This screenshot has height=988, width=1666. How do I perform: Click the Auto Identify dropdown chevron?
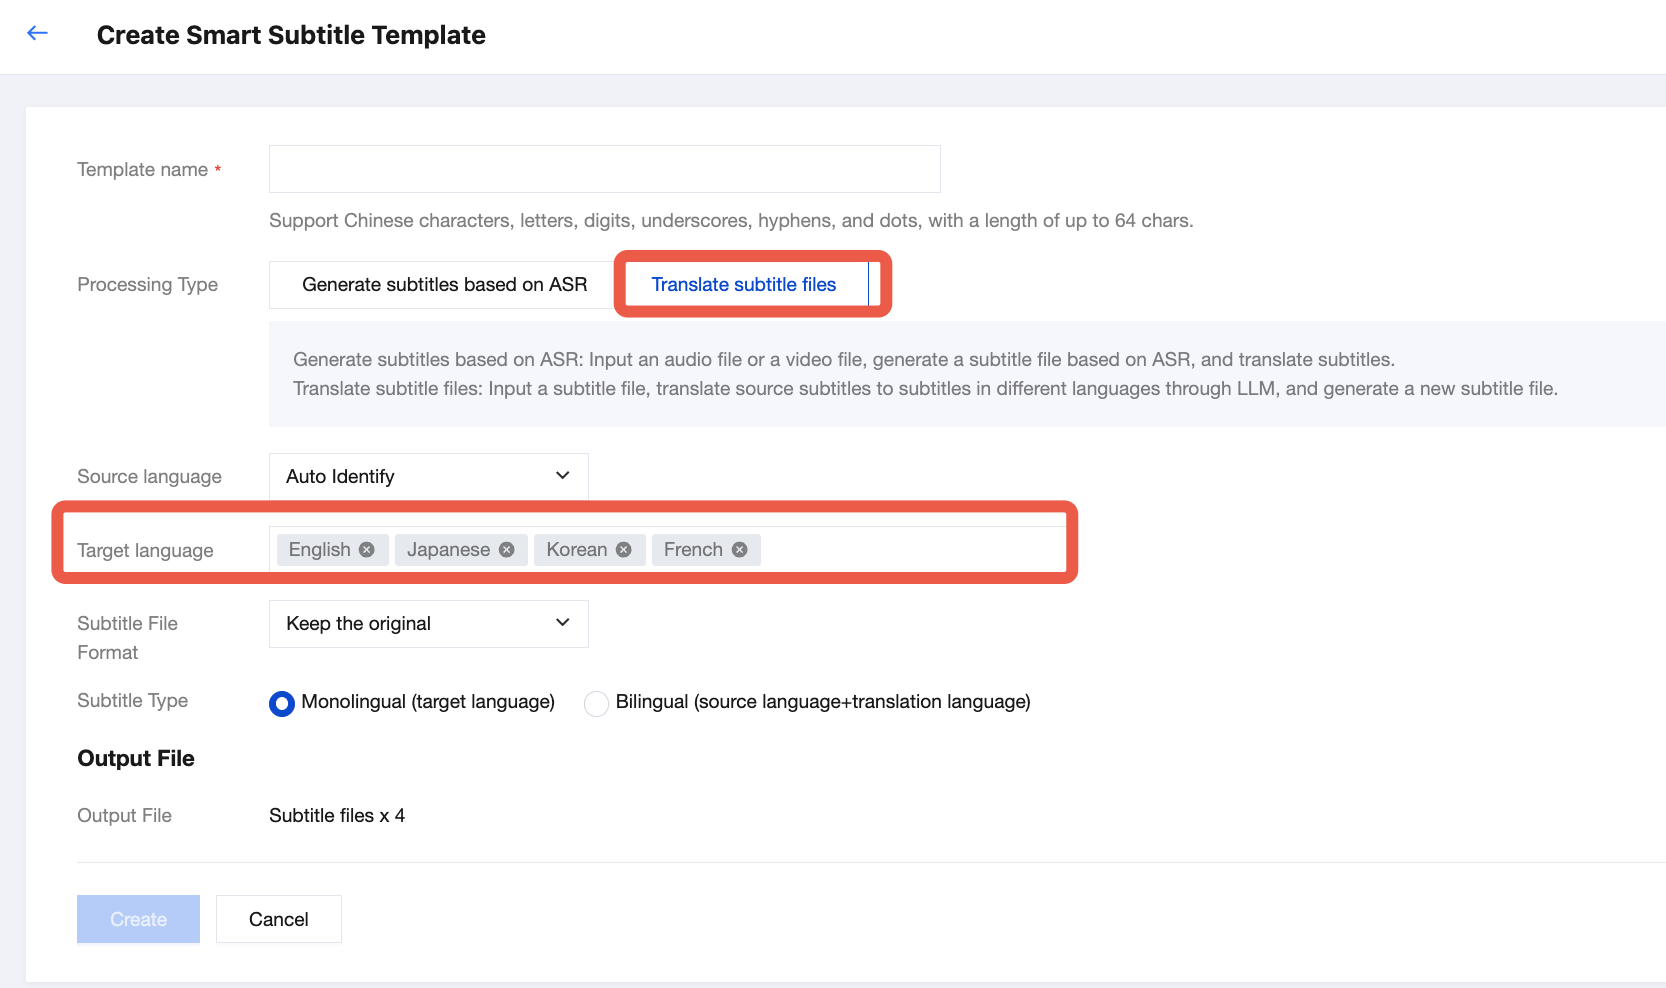pos(563,476)
